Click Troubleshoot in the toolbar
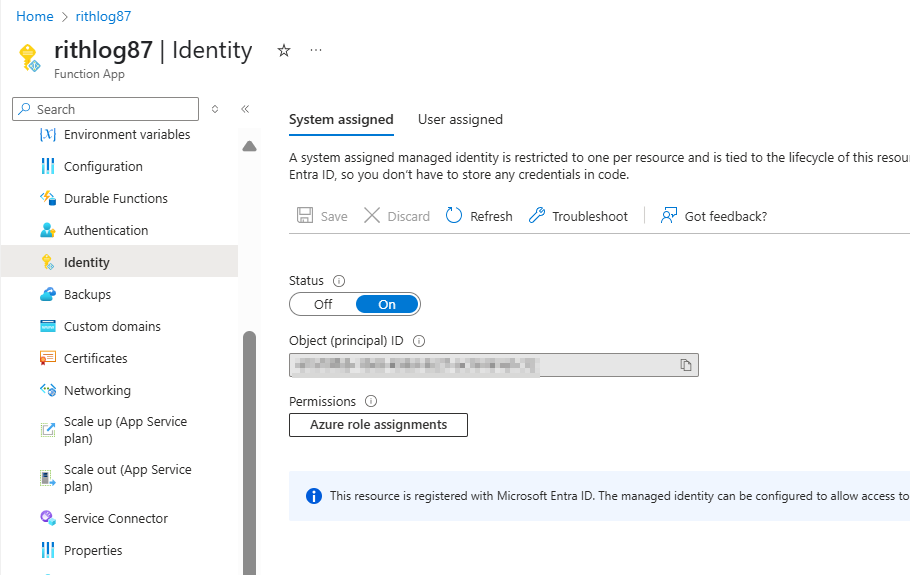This screenshot has width=910, height=575. [x=578, y=216]
